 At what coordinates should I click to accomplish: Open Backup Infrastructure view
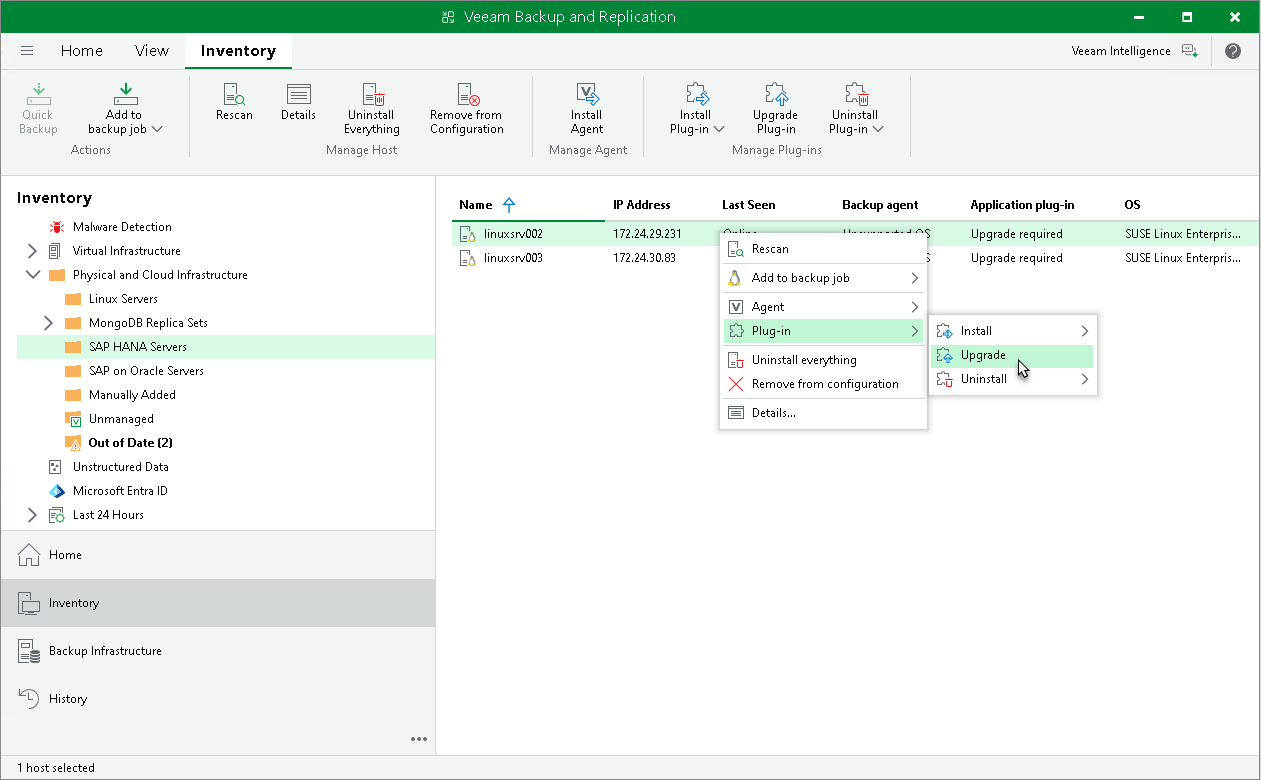click(x=218, y=651)
